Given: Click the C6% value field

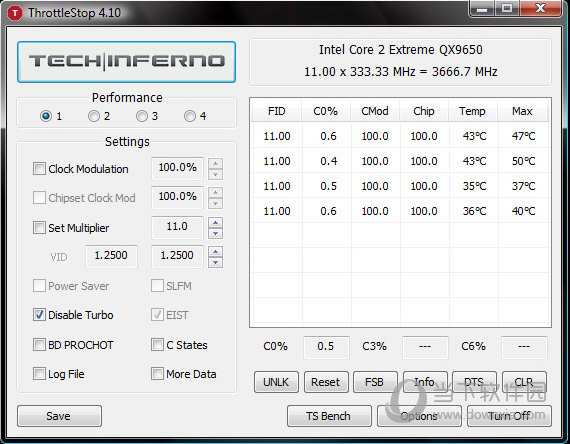Looking at the screenshot, I should (x=524, y=347).
